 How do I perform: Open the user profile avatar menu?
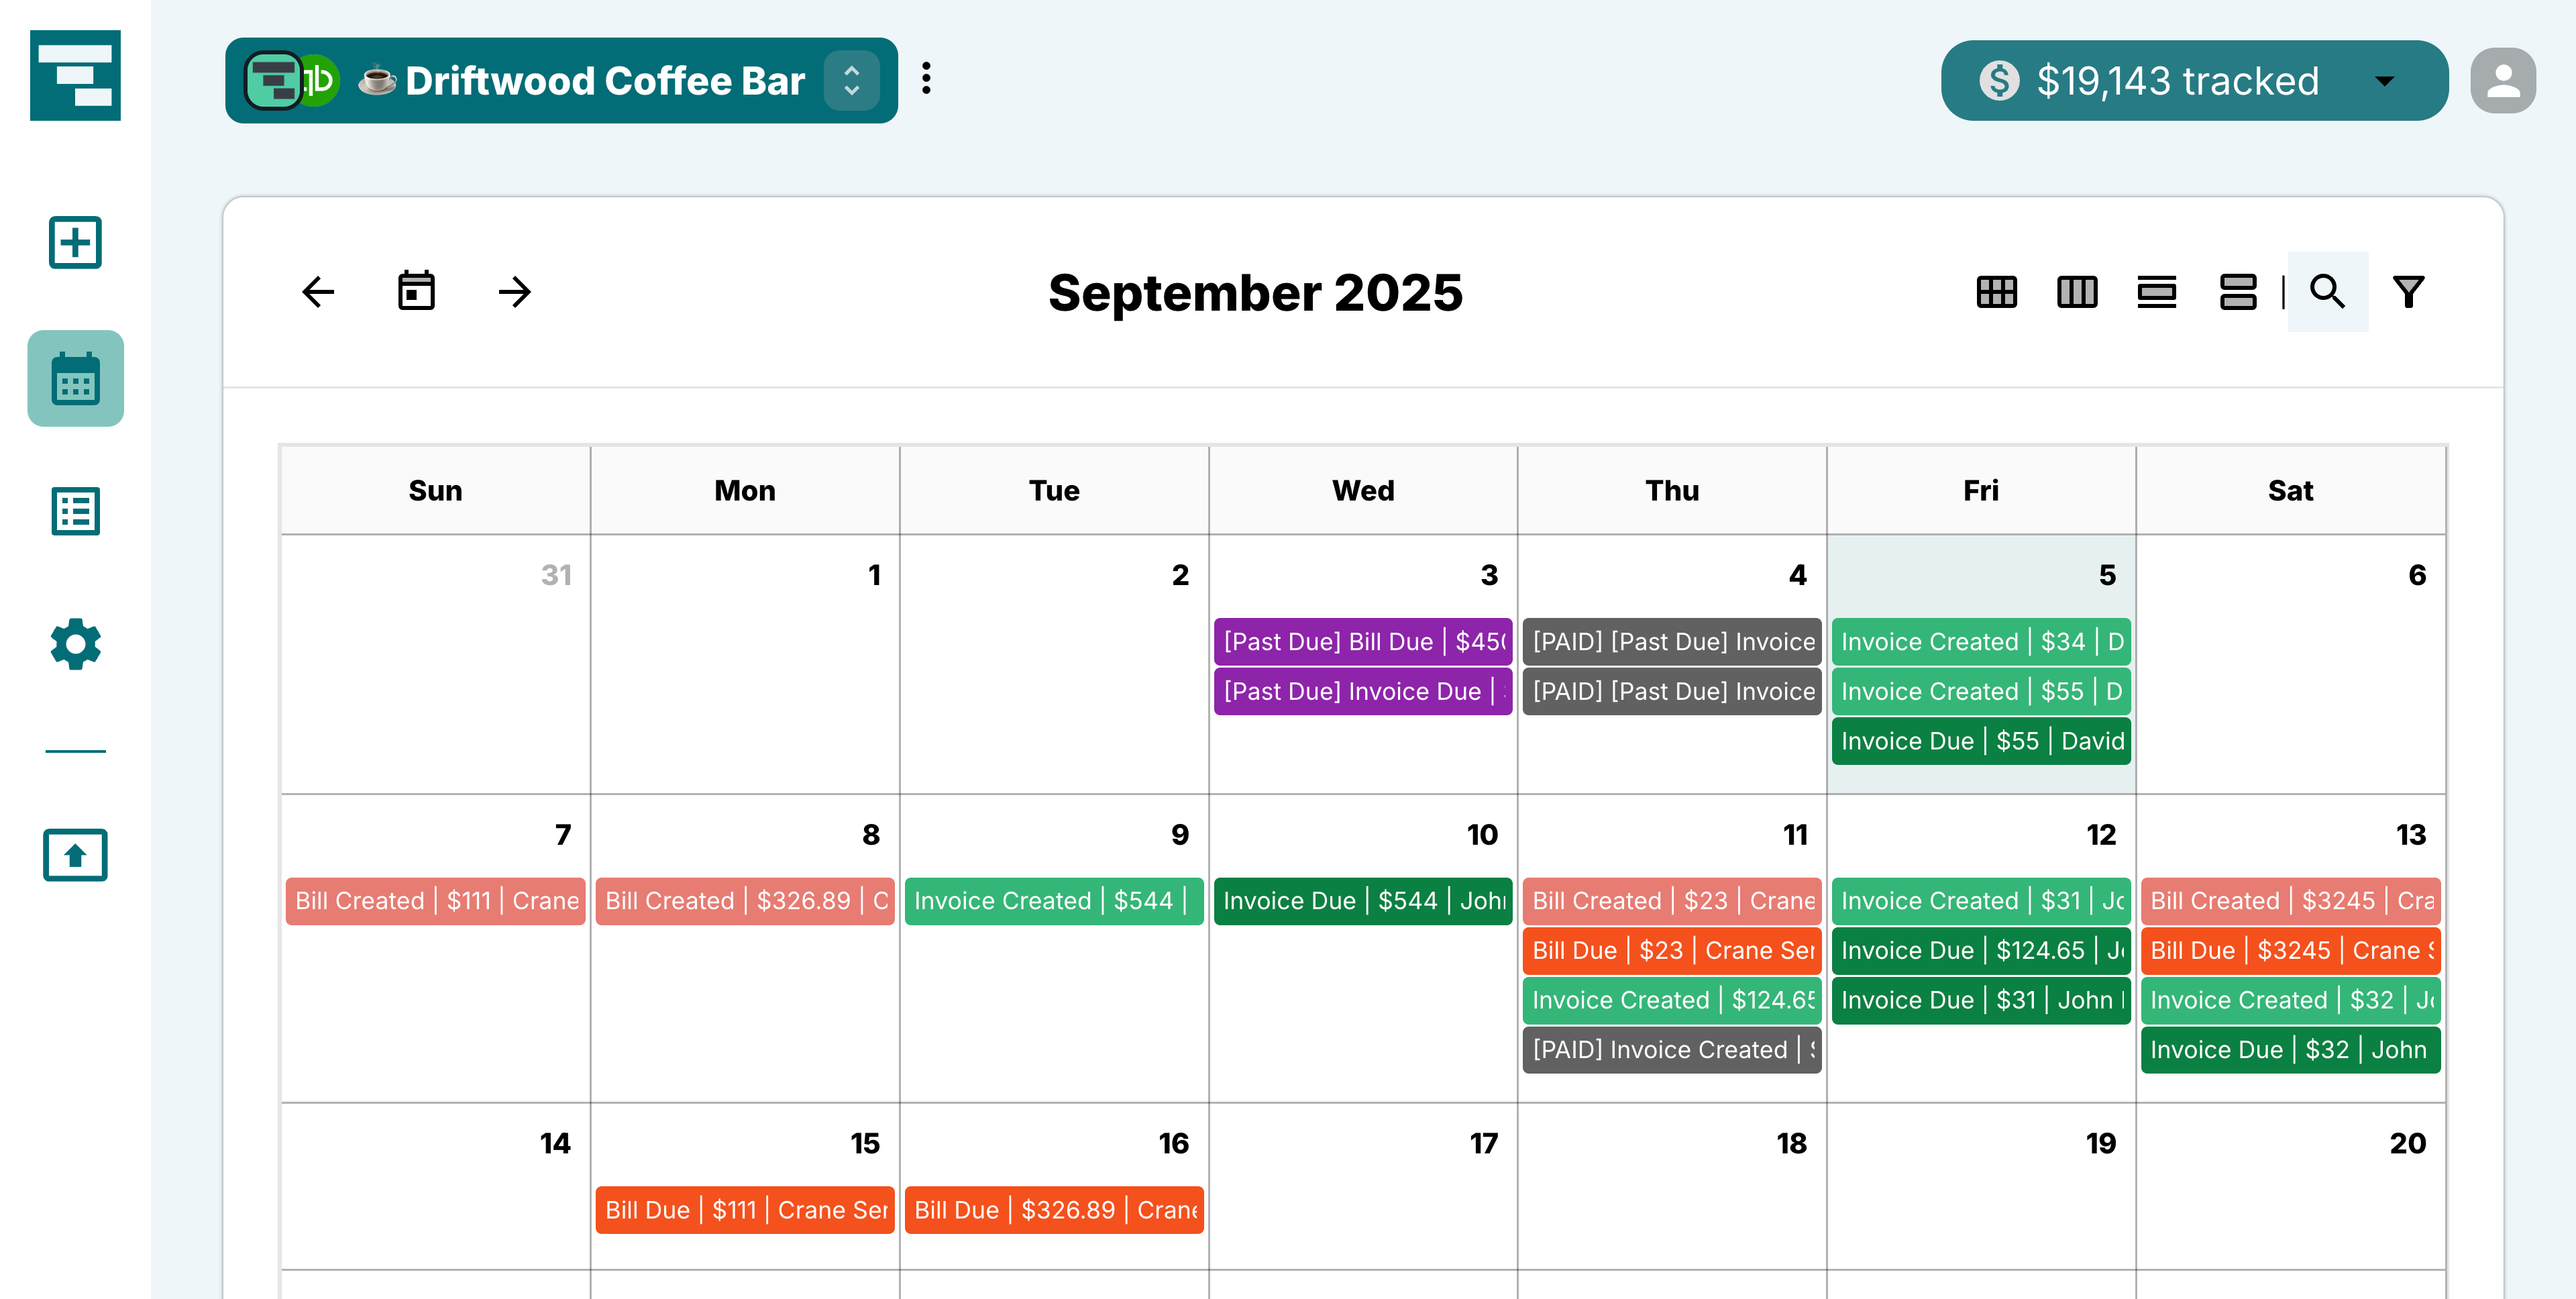[x=2502, y=81]
